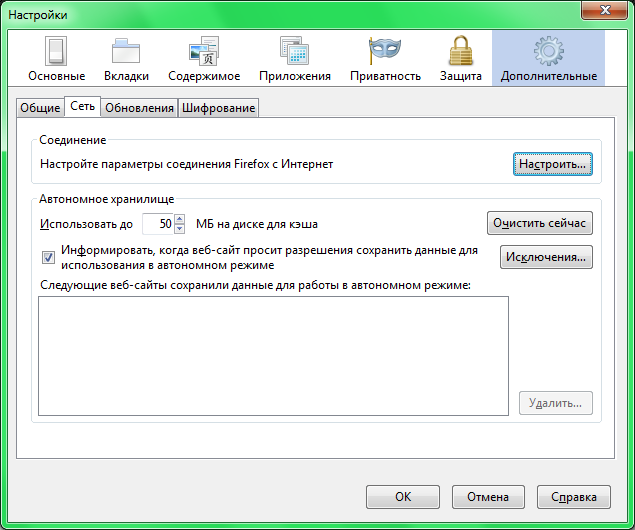Switch to the Обновления tab
This screenshot has height=530, width=635.
coord(139,108)
